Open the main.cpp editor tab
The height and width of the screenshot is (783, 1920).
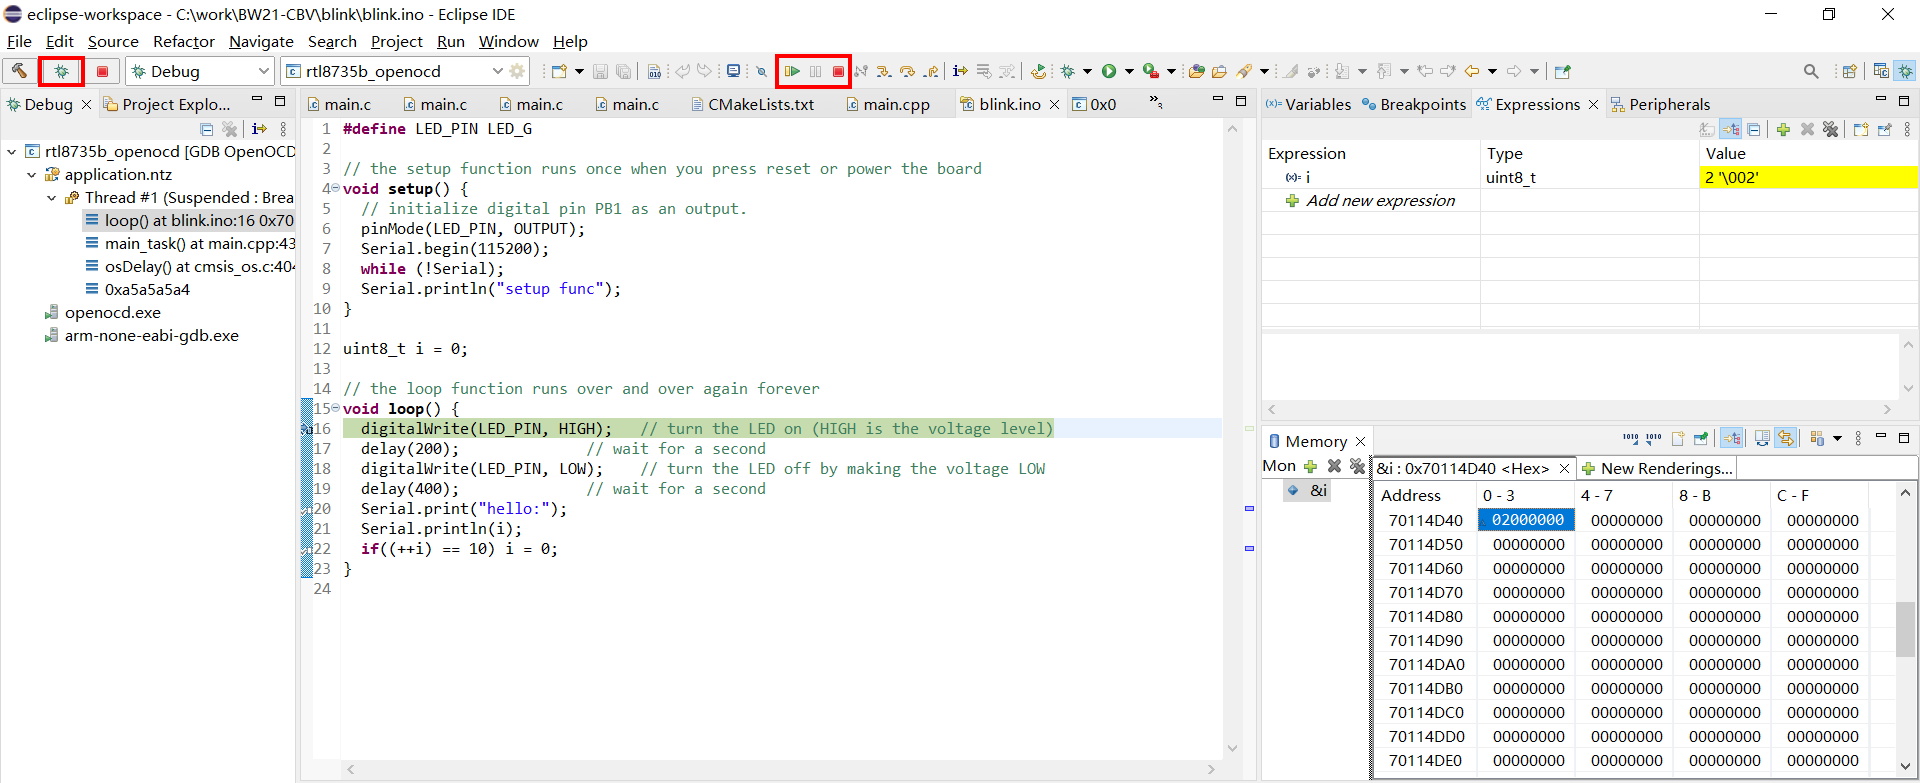(x=888, y=104)
